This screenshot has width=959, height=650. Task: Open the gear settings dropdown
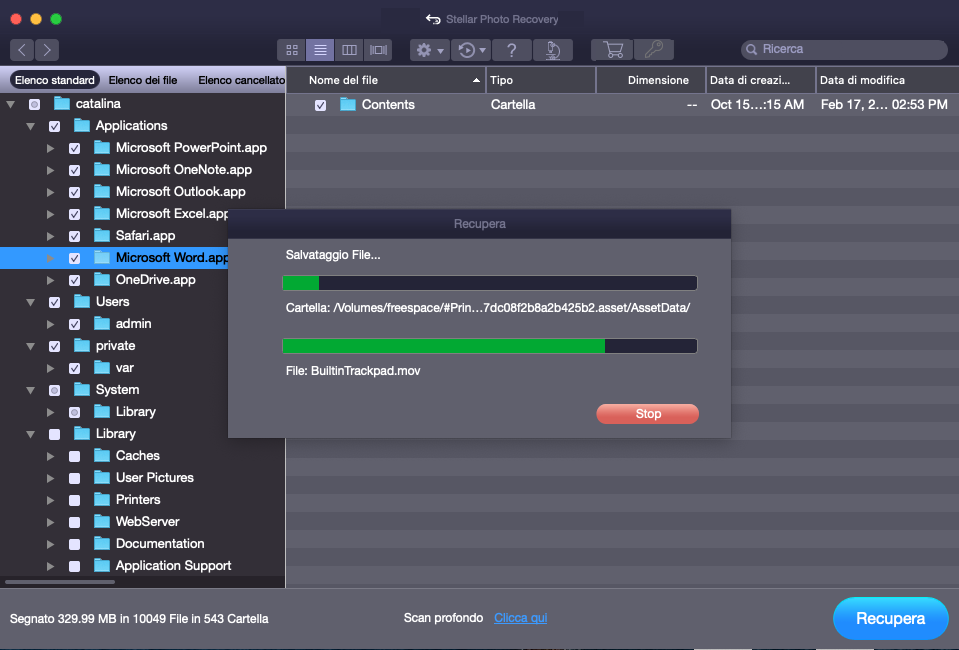point(429,49)
